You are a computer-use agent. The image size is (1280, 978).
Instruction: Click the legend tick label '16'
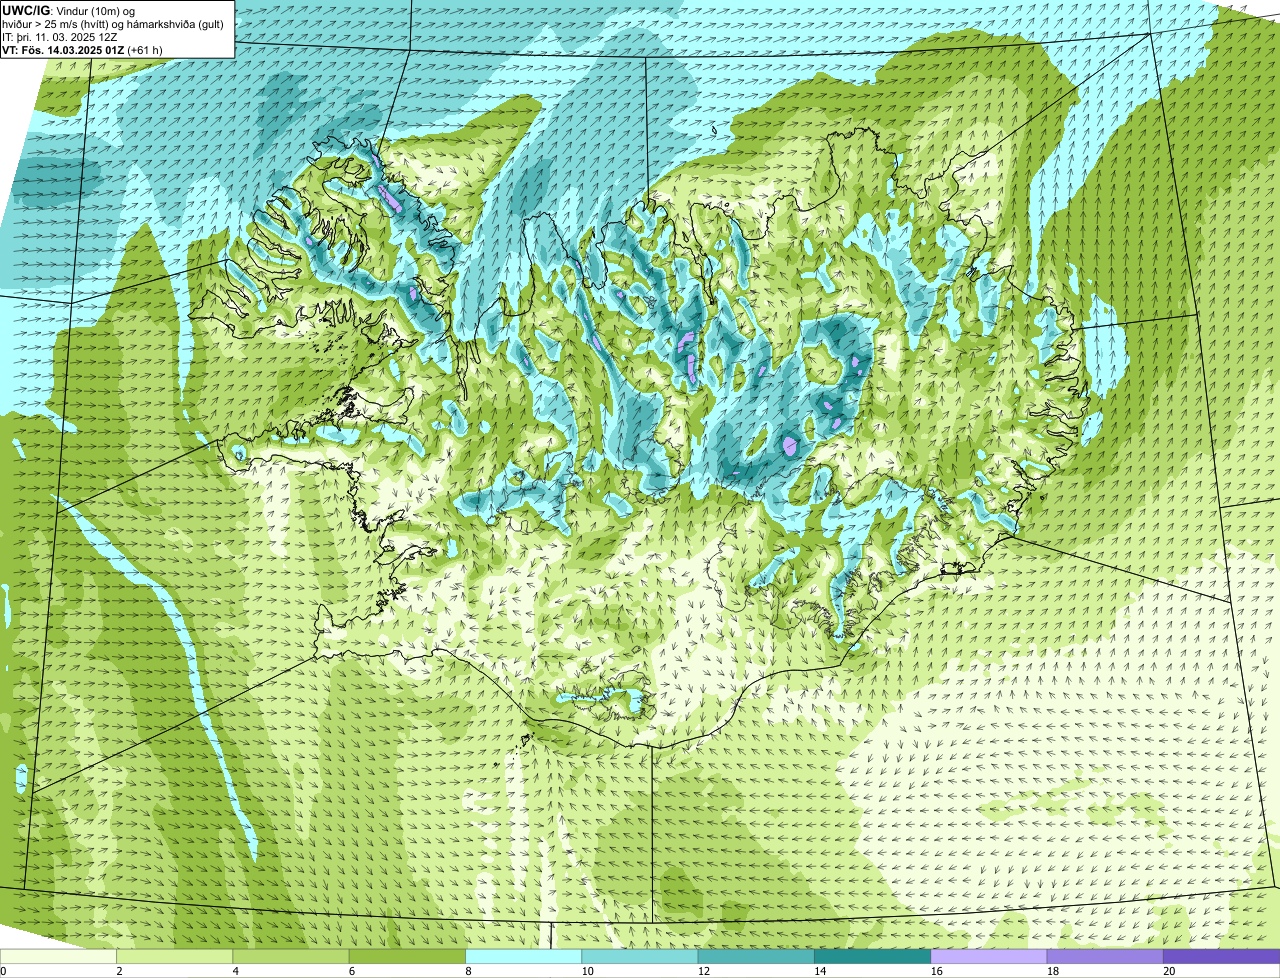click(x=936, y=971)
